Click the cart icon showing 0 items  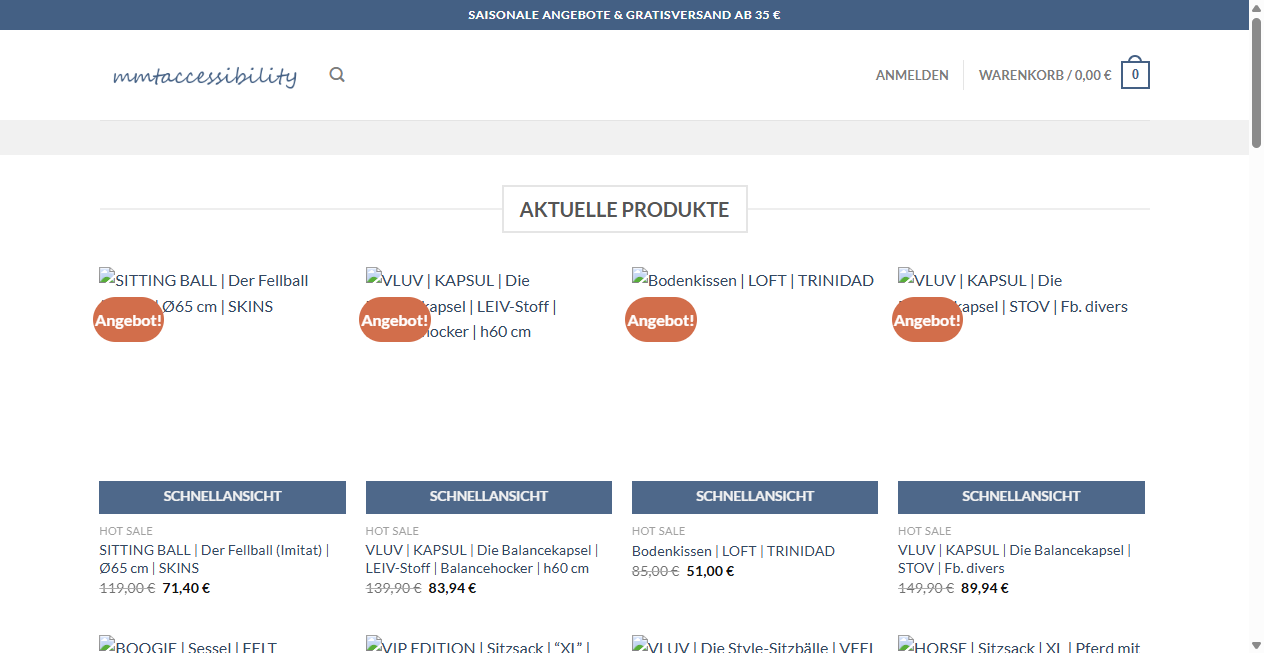tap(1135, 73)
